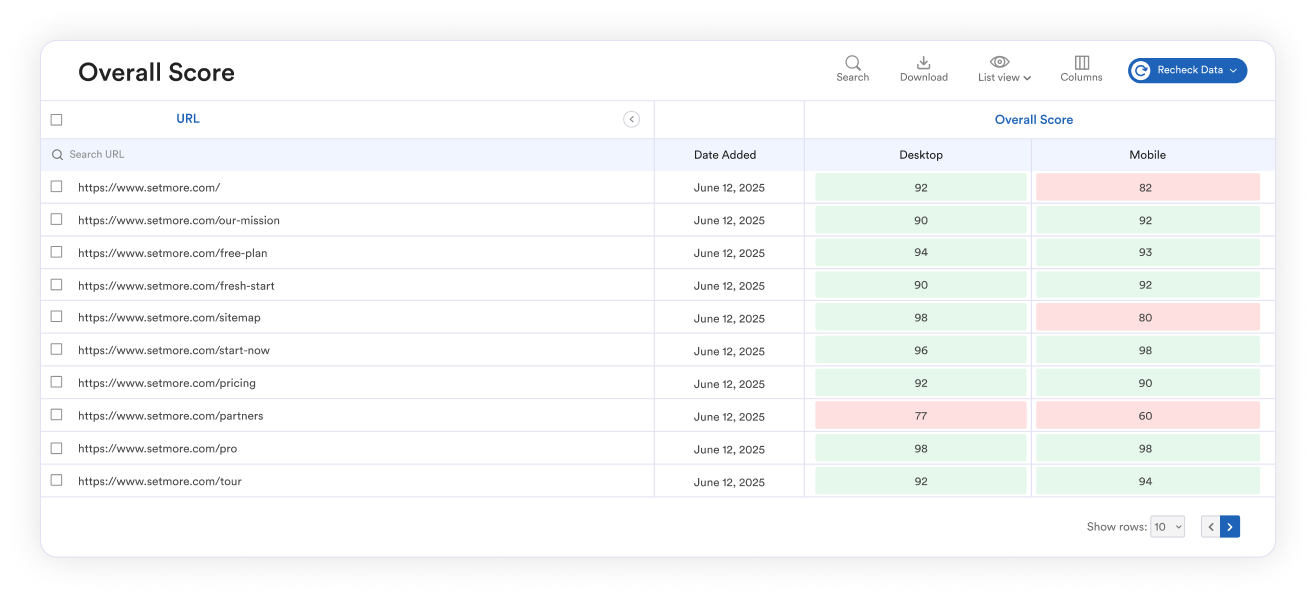
Task: Click the Download icon
Action: click(x=923, y=63)
